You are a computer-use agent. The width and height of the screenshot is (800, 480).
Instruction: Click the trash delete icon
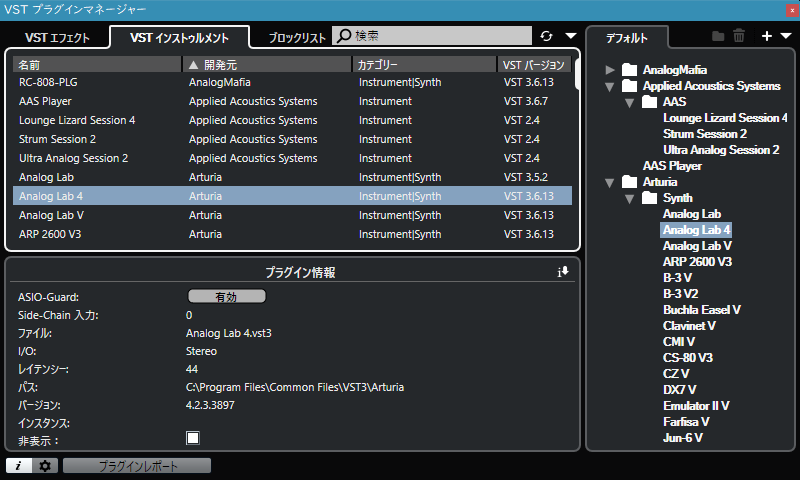739,36
